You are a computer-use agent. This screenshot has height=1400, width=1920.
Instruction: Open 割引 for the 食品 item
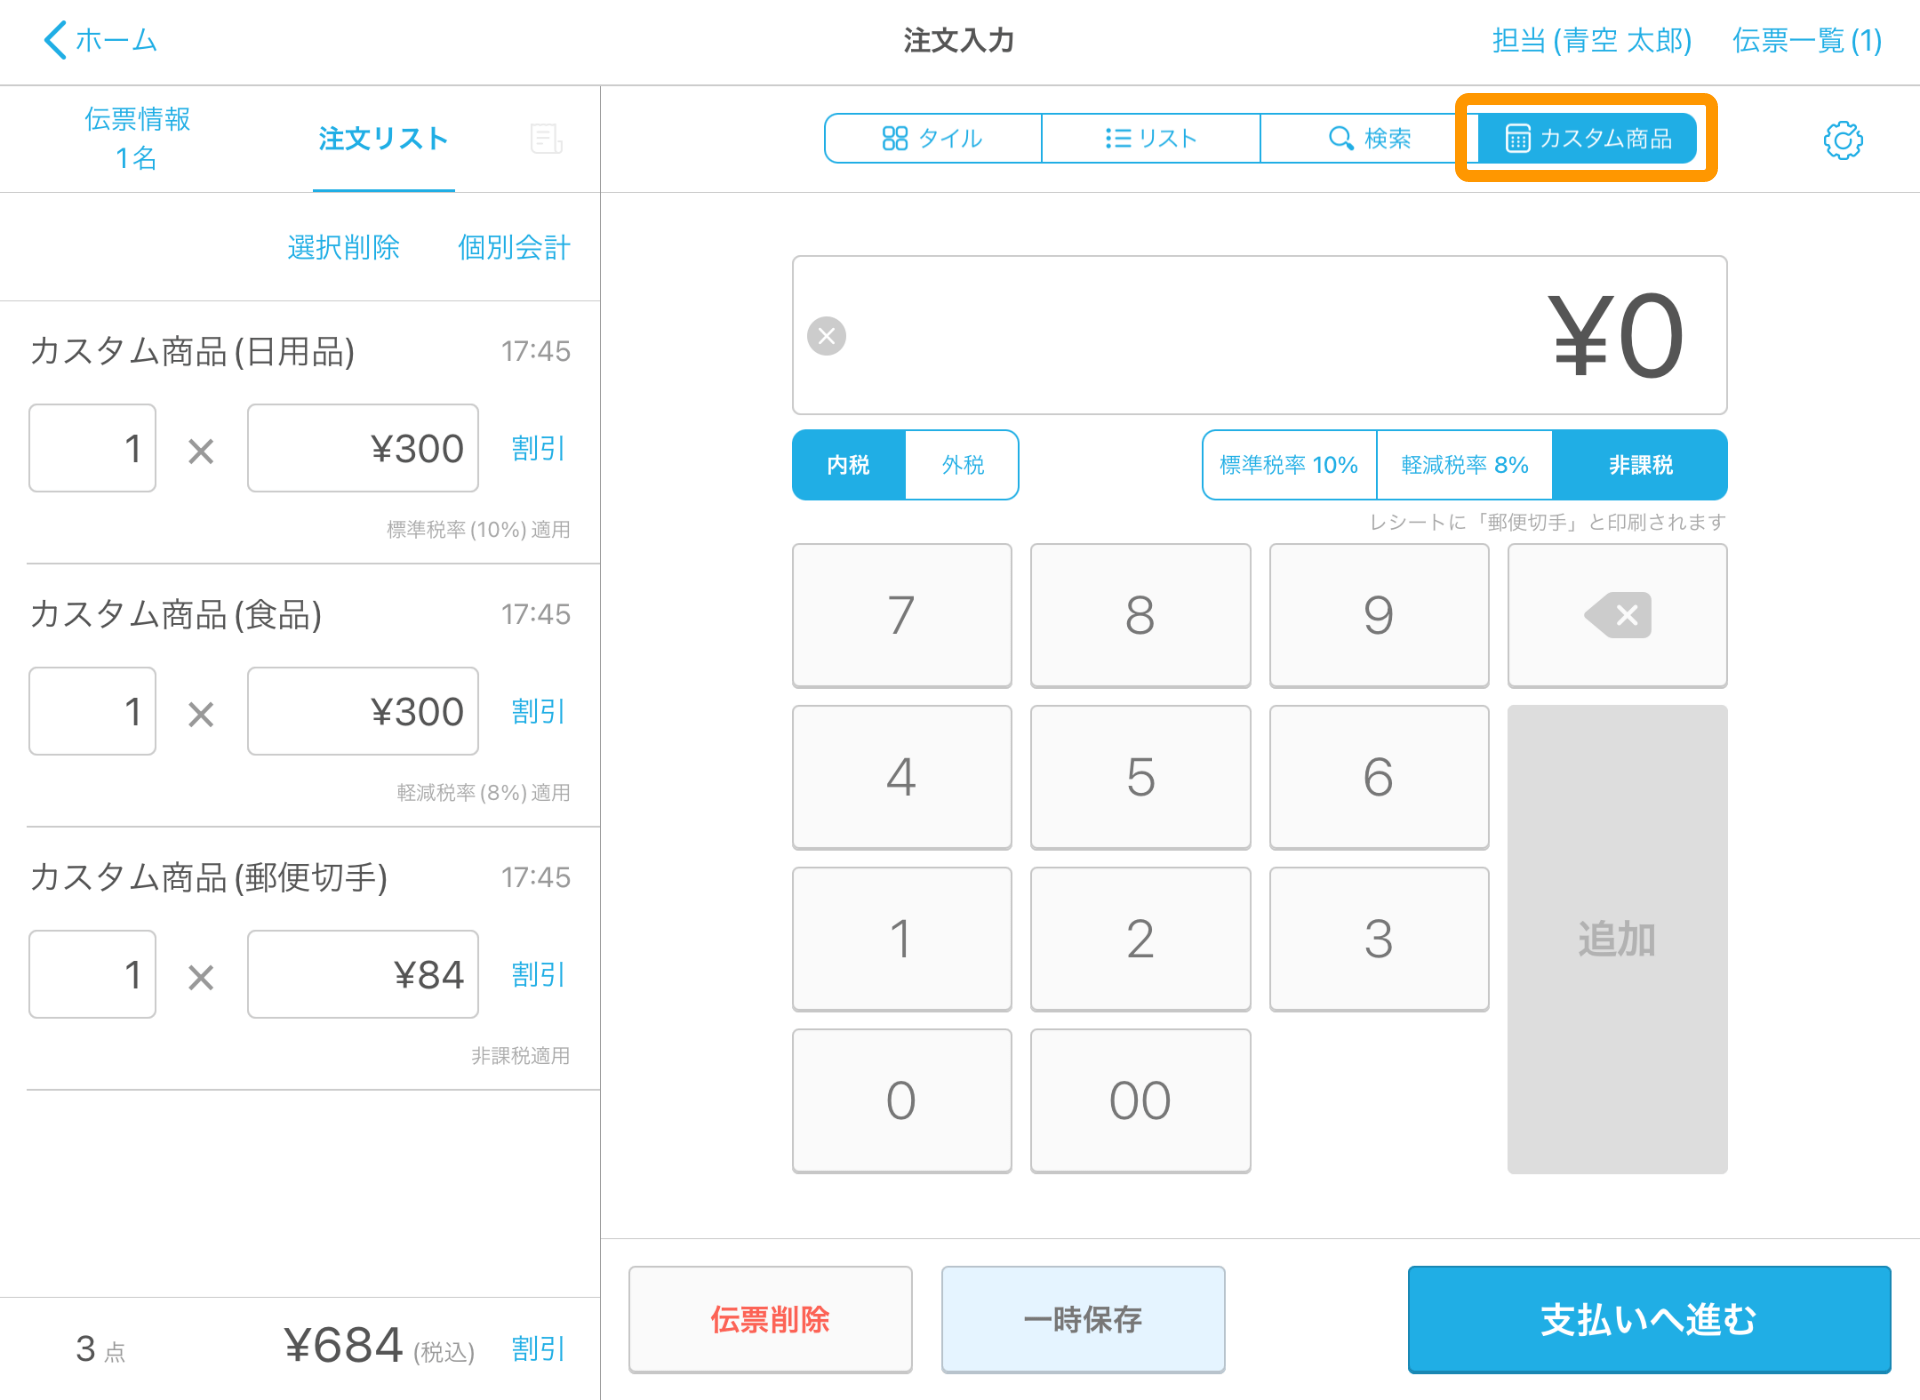pos(538,711)
